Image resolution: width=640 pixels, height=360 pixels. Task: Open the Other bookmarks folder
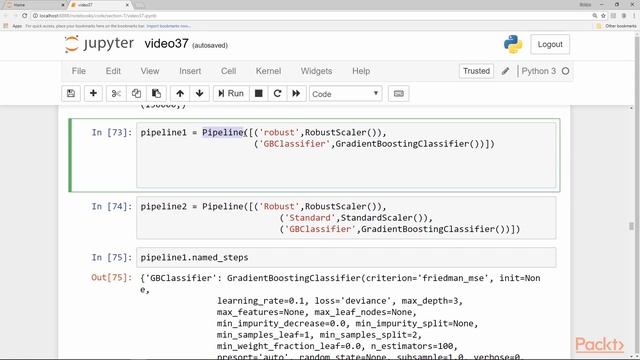[616, 26]
